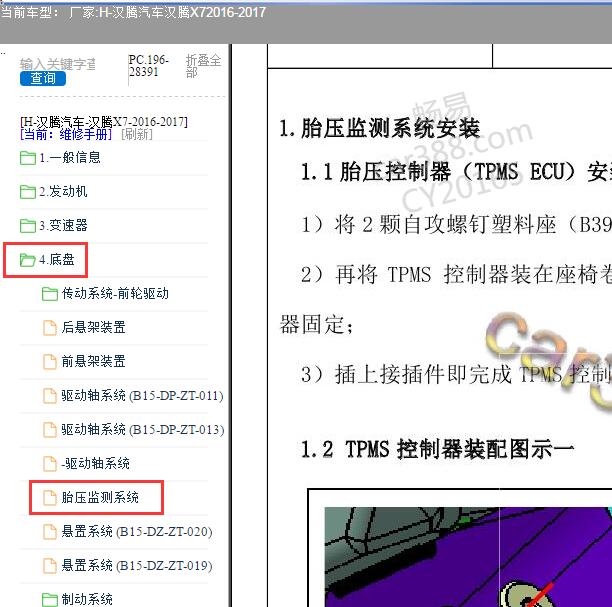This screenshot has height=607, width=612.
Task: Click the 当前：维修手册 link
Action: [66, 134]
